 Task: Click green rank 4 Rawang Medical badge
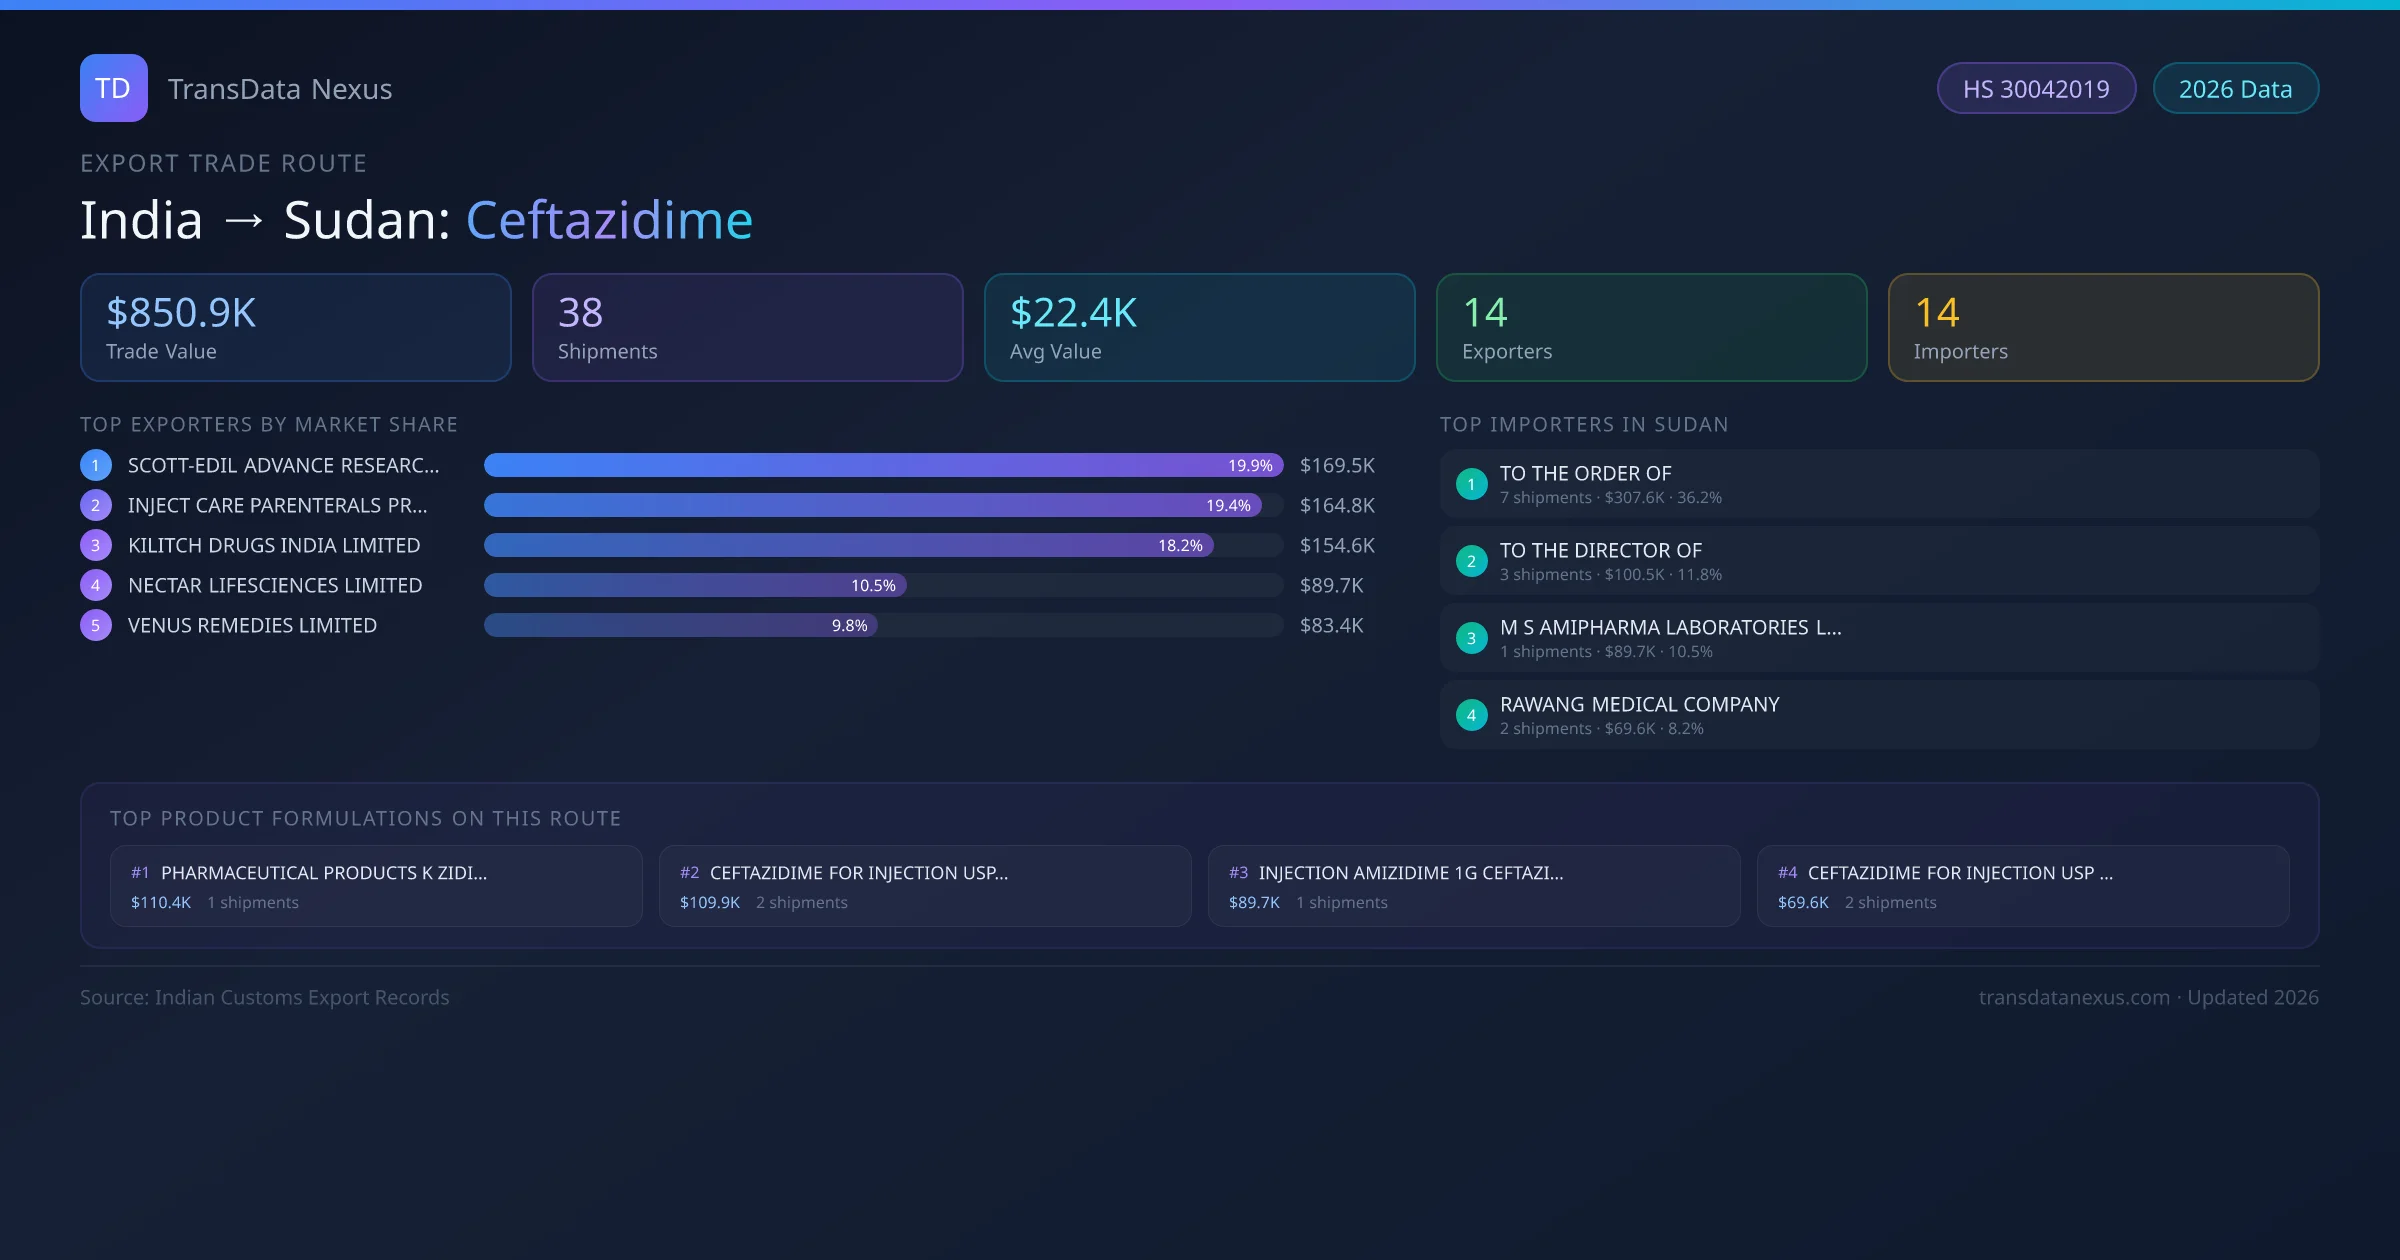pos(1471,715)
